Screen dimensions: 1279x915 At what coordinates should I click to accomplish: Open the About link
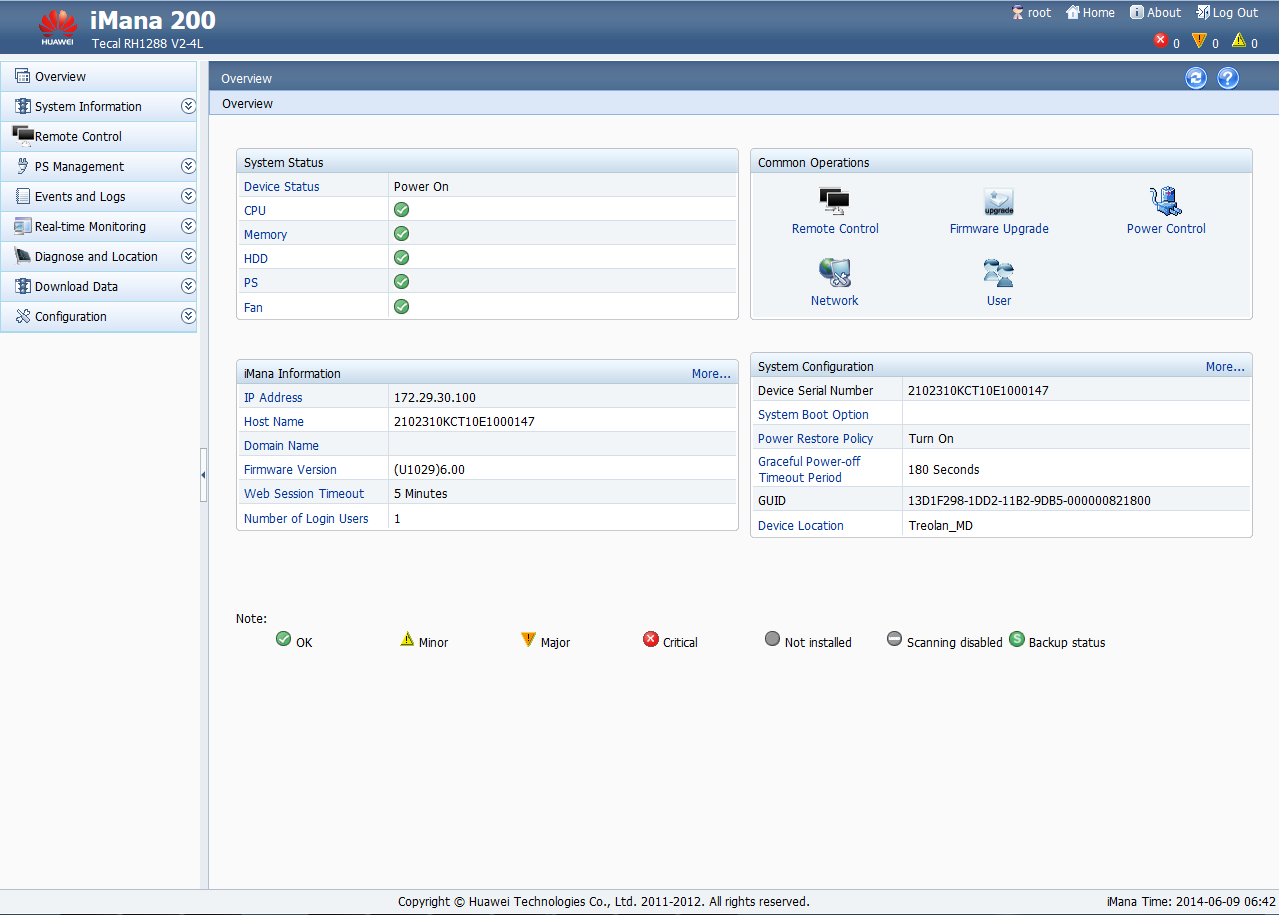[x=1155, y=13]
